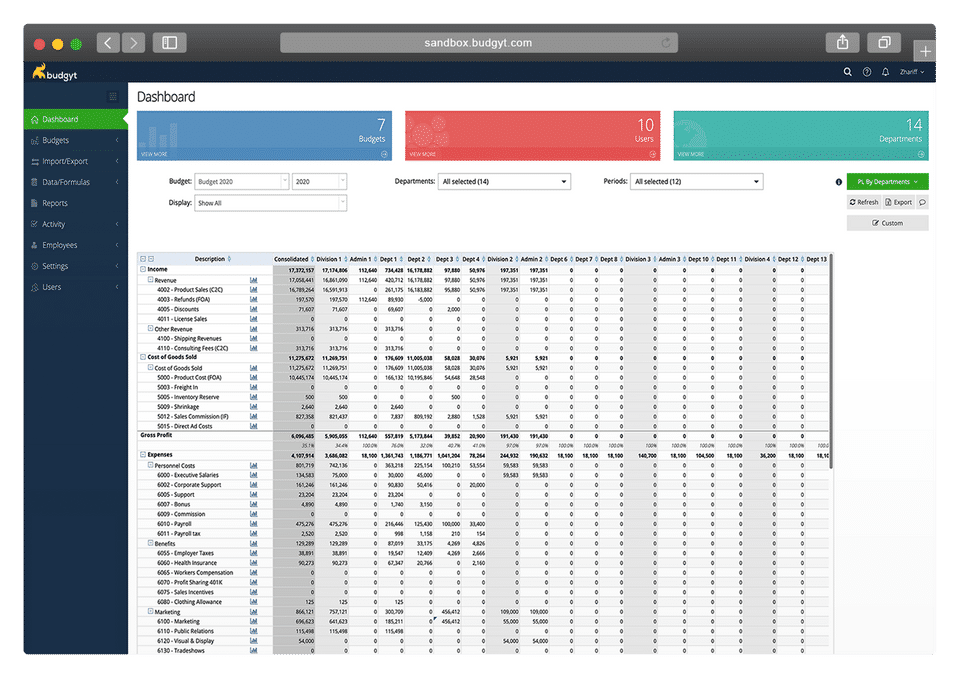Click the browser back arrow button
The width and height of the screenshot is (960, 683).
[108, 43]
